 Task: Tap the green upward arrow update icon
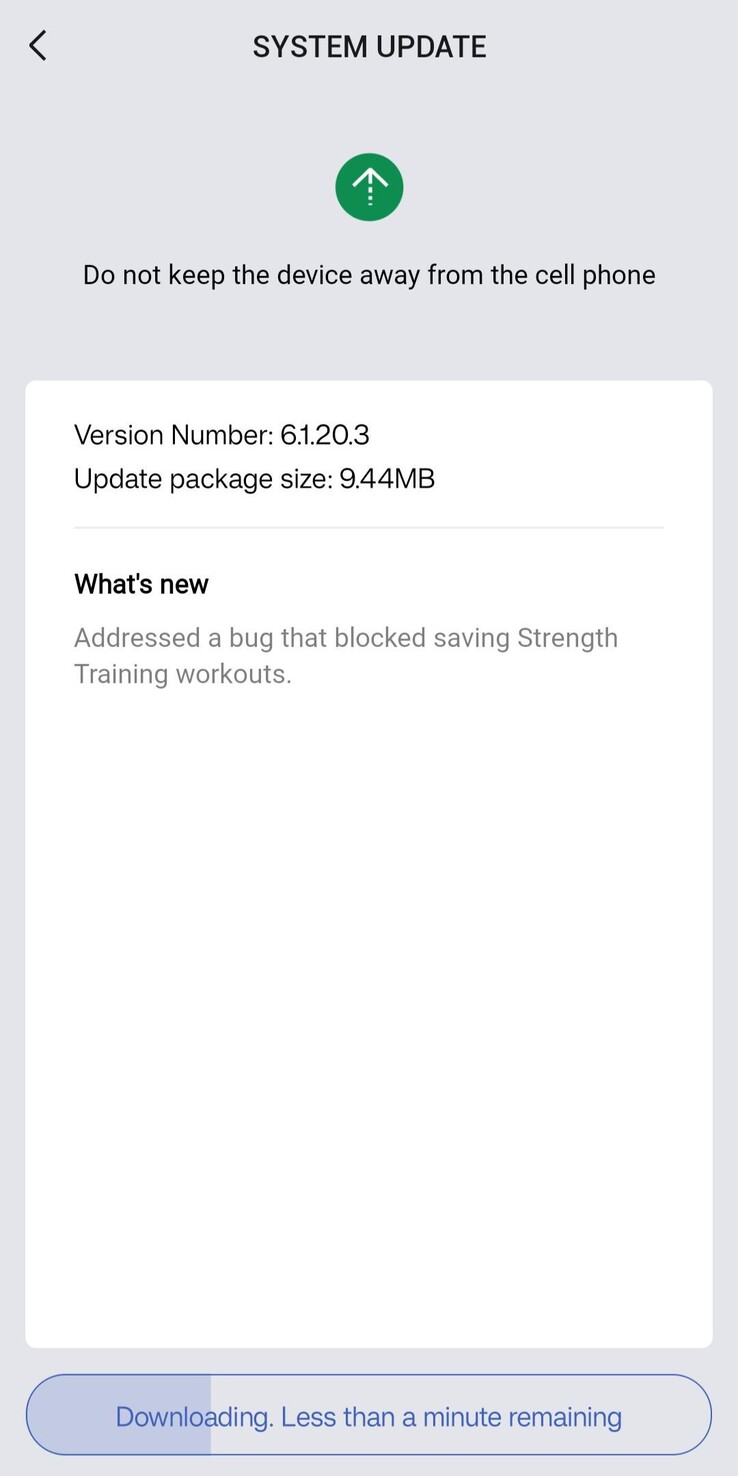pyautogui.click(x=369, y=187)
